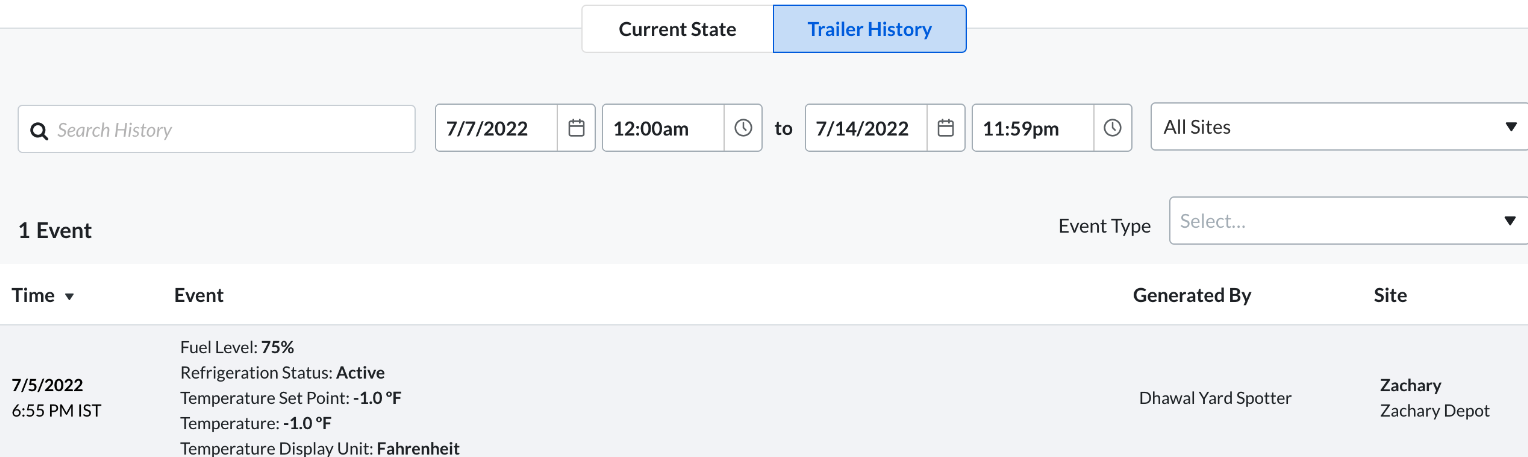Select the Trailer History tab

(x=869, y=29)
